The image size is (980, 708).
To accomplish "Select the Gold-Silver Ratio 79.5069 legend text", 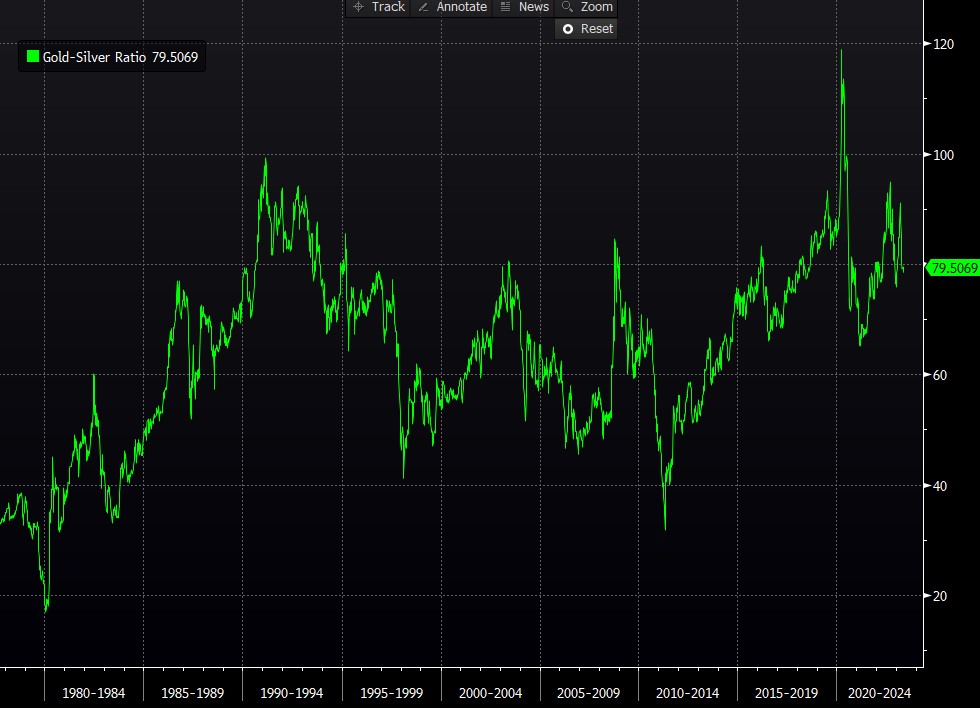I will click(x=120, y=57).
